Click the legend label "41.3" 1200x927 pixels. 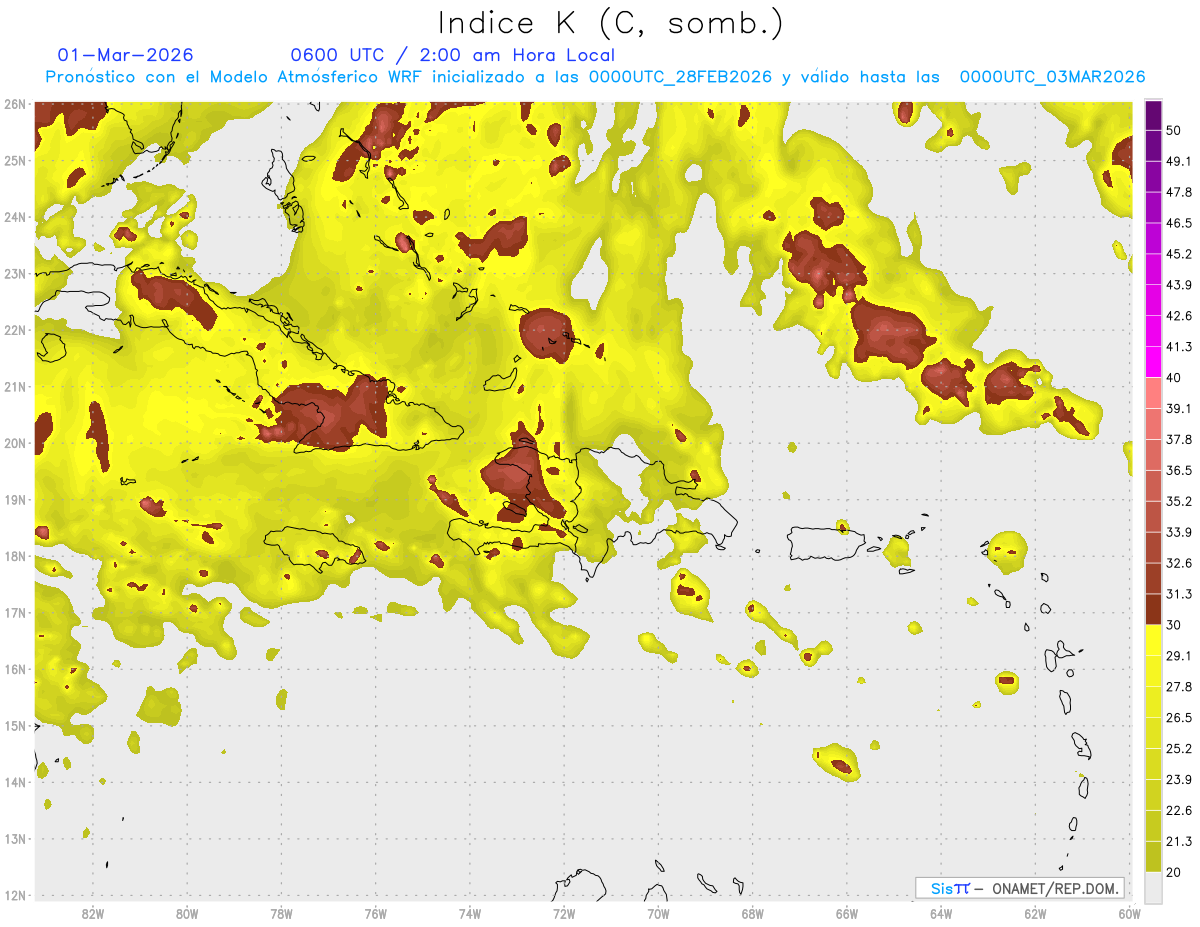click(1179, 347)
